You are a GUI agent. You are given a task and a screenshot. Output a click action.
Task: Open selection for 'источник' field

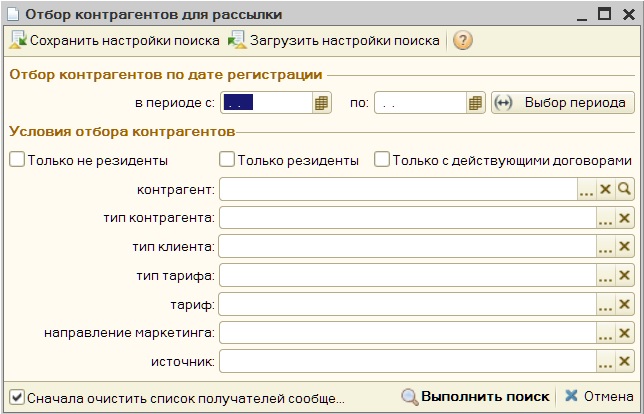point(605,361)
